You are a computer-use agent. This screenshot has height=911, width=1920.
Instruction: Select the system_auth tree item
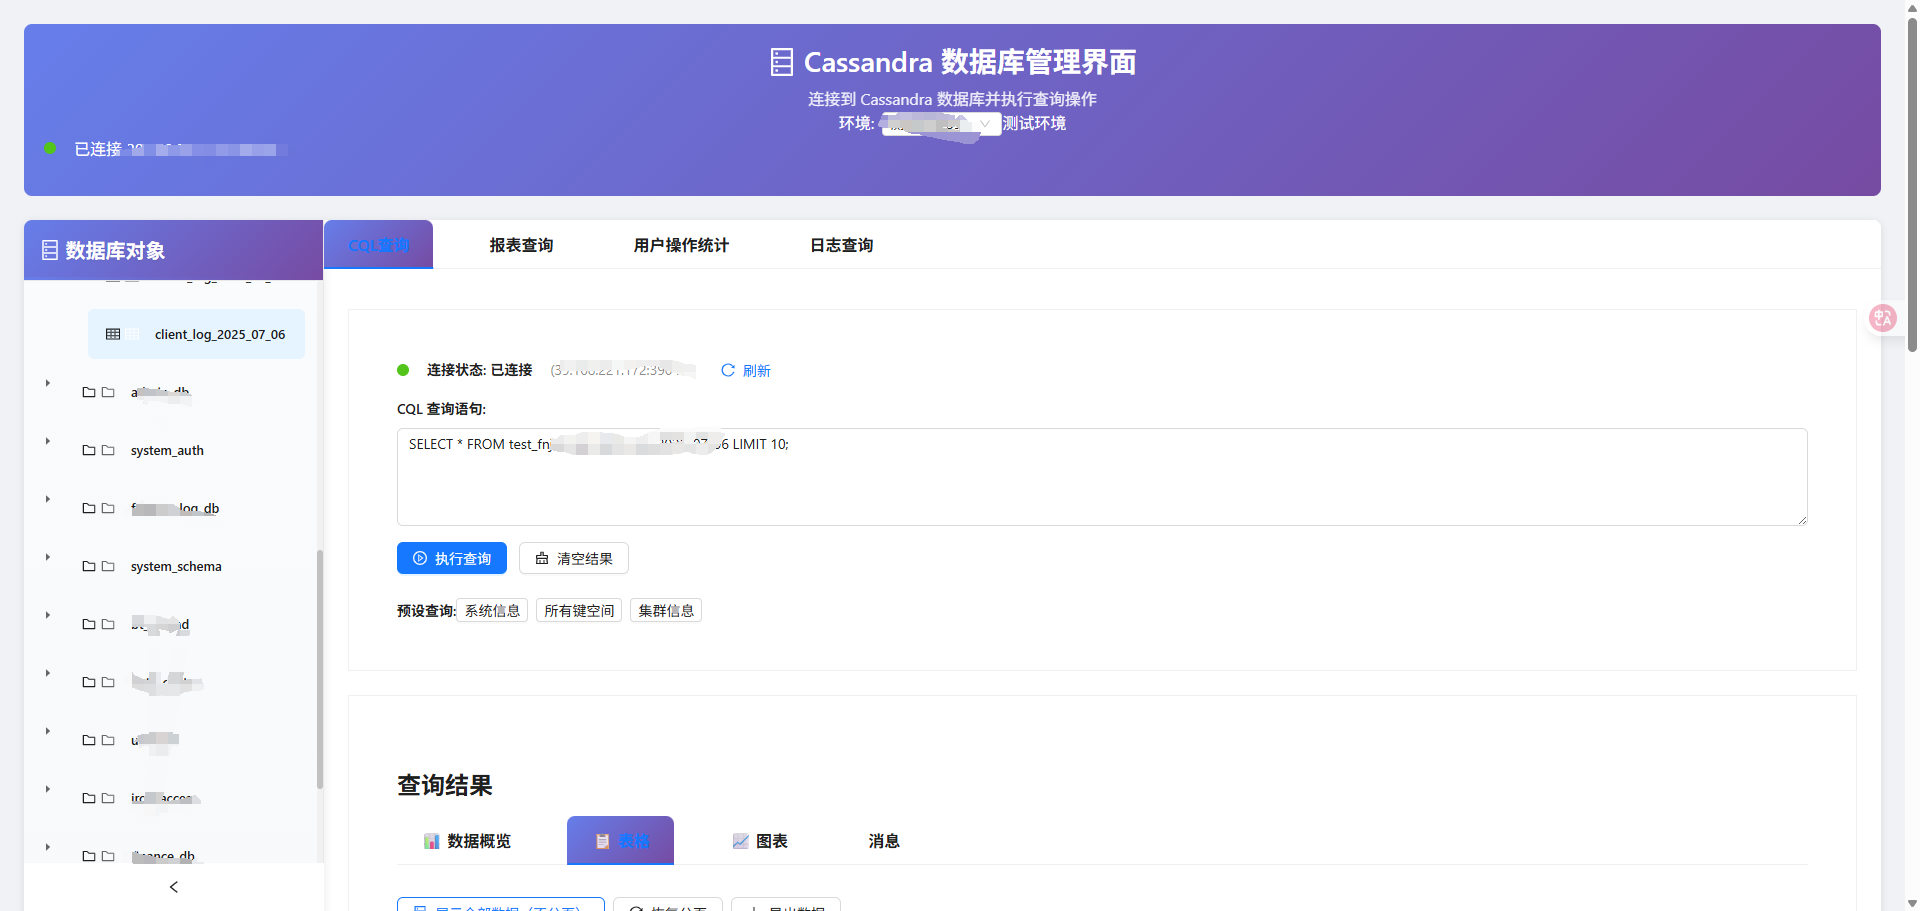point(167,450)
